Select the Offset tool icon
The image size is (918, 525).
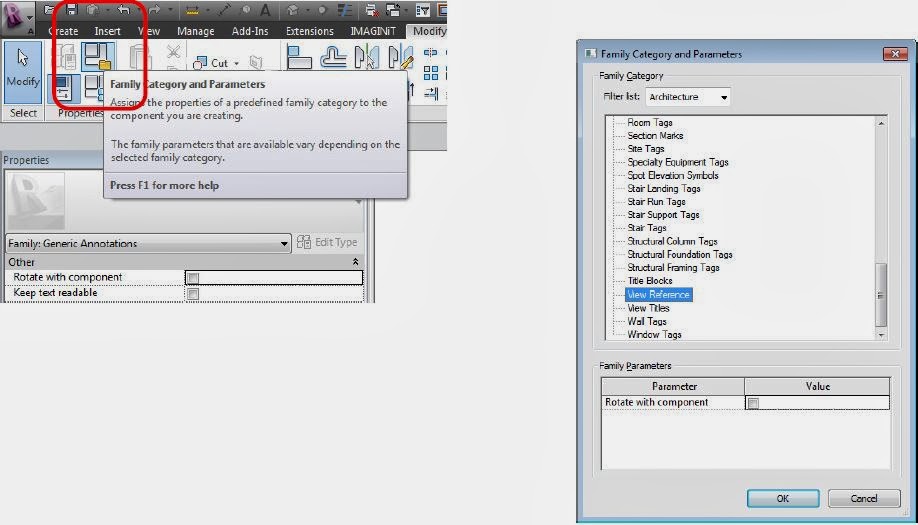tap(333, 57)
